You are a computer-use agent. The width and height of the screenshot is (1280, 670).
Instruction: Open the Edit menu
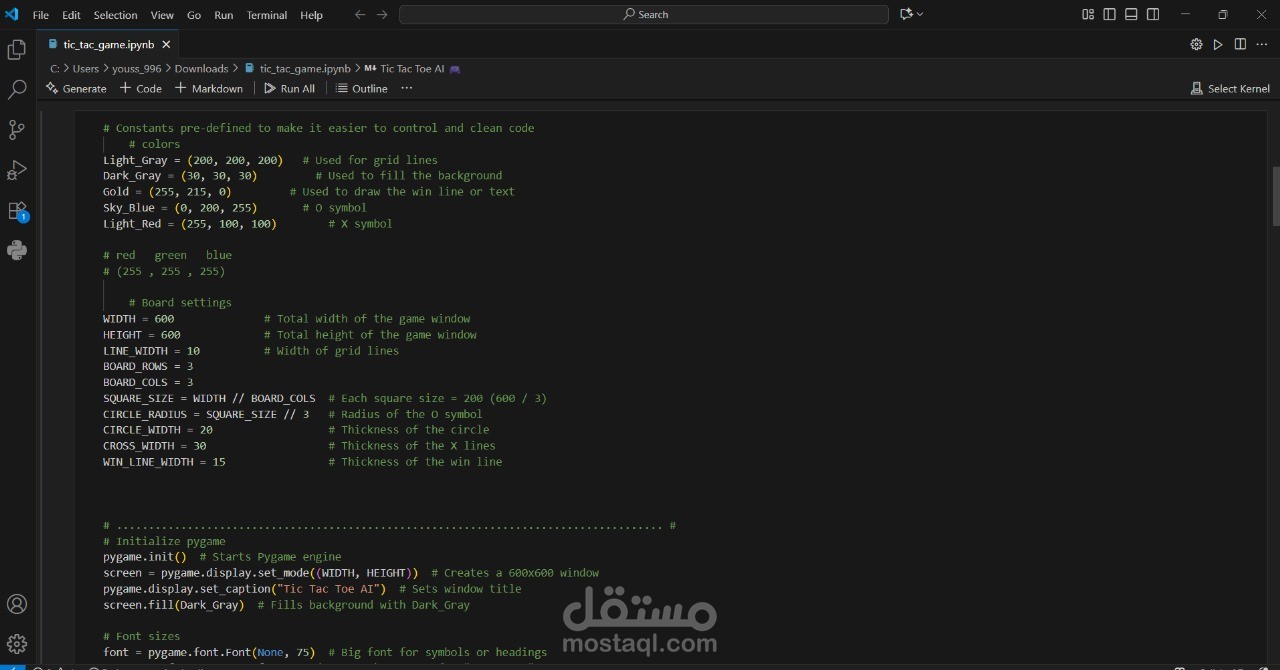click(71, 15)
